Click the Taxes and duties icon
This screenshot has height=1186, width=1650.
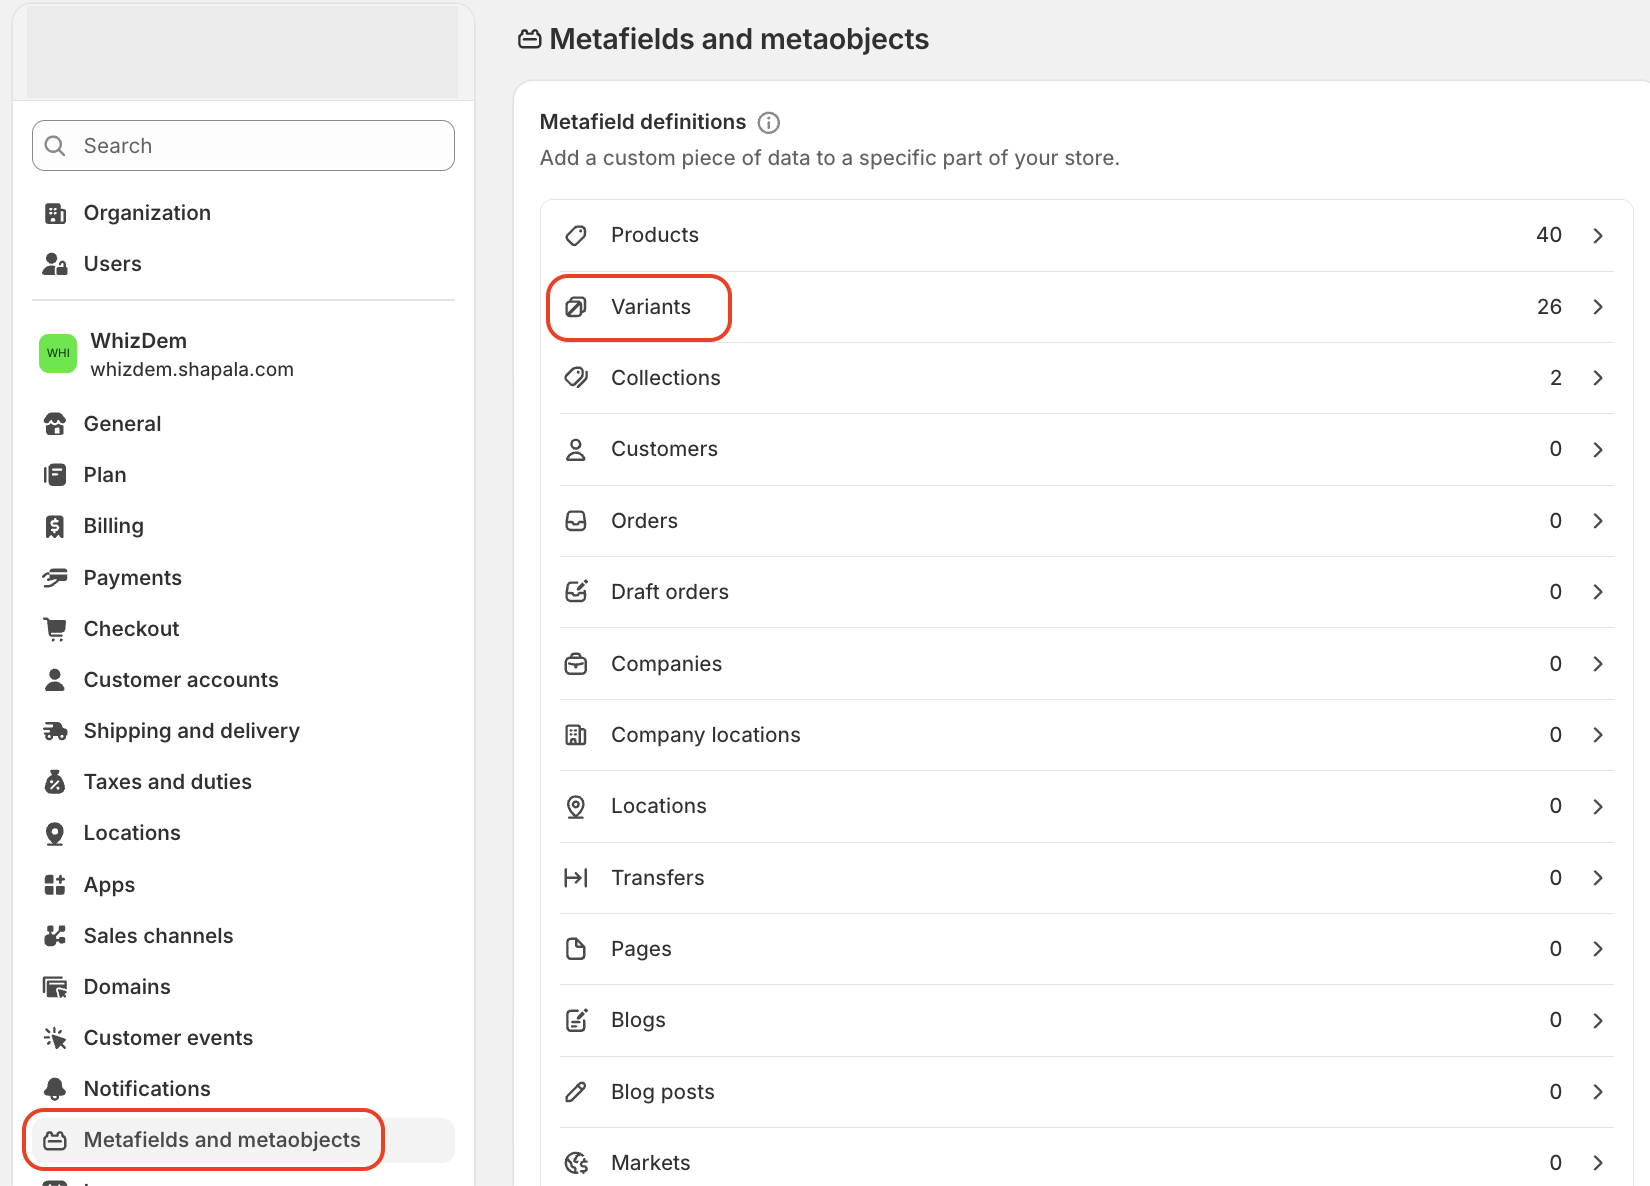[55, 782]
